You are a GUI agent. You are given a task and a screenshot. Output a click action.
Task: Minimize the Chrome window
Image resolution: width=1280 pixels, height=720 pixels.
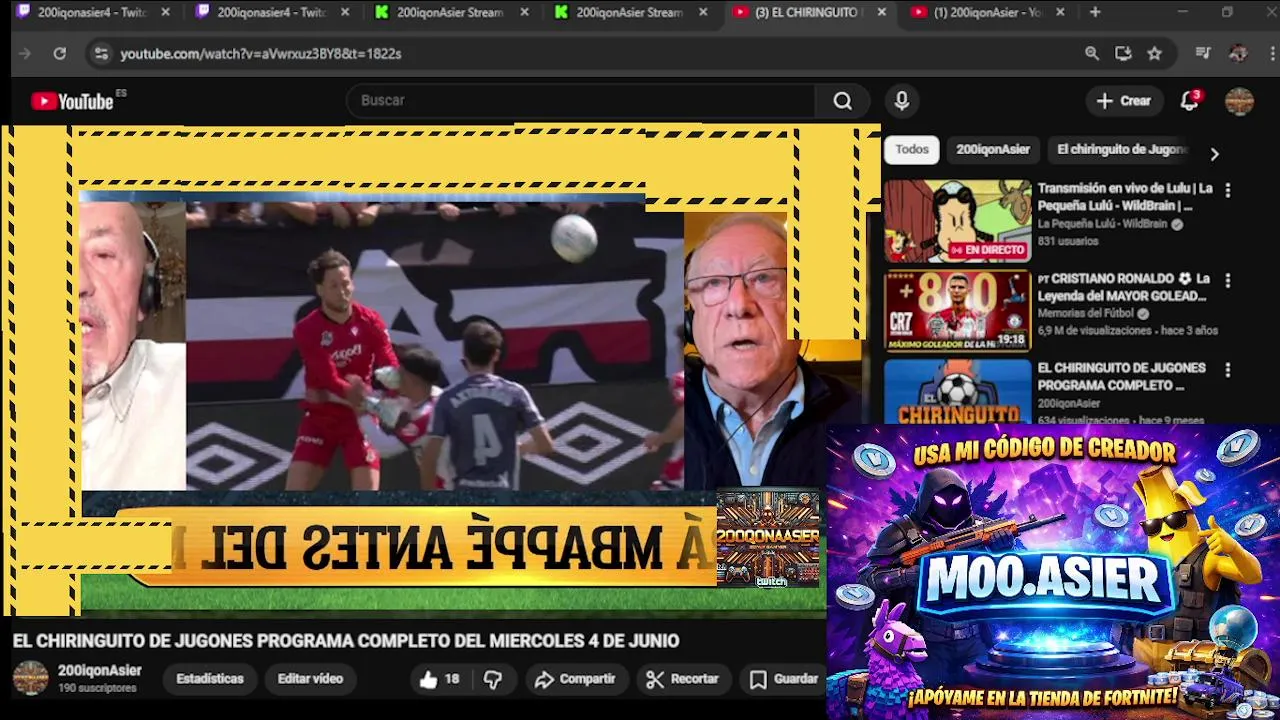[x=1182, y=12]
